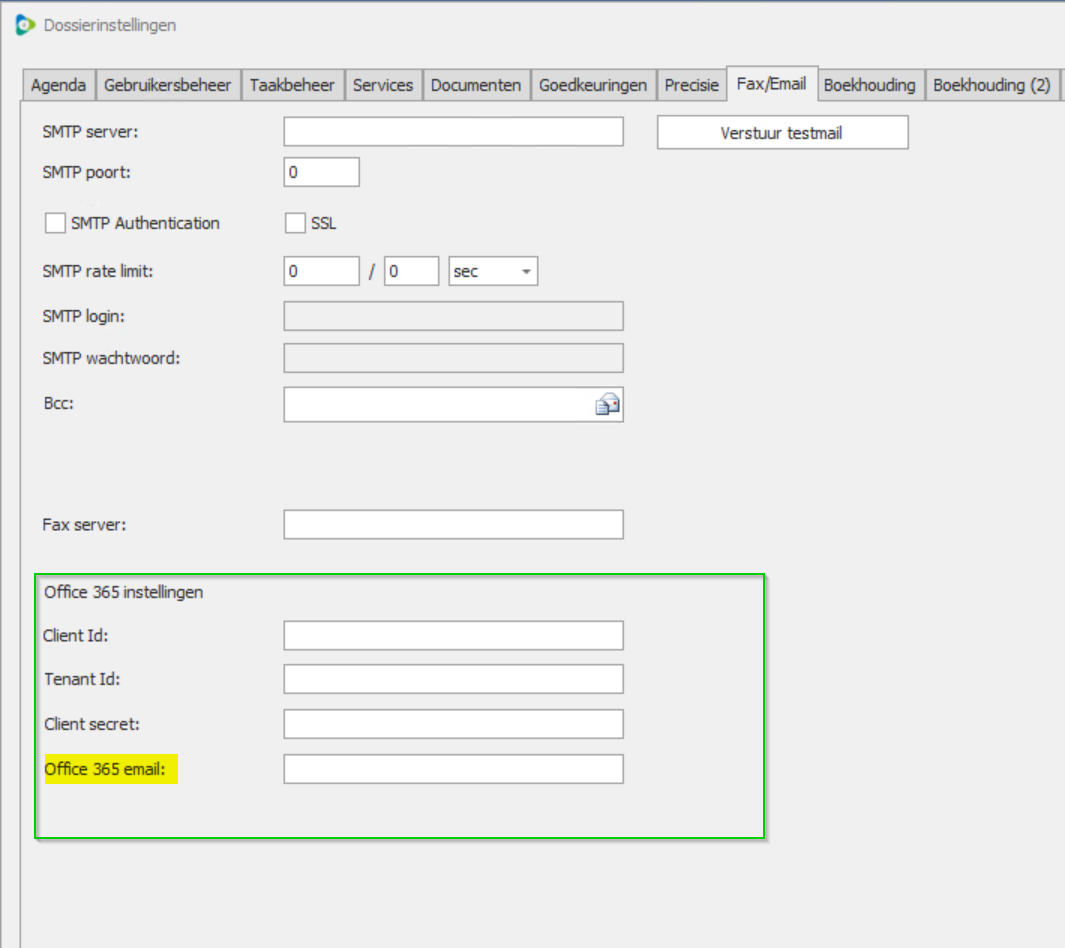1065x948 pixels.
Task: Open the Documenten tab
Action: click(476, 85)
